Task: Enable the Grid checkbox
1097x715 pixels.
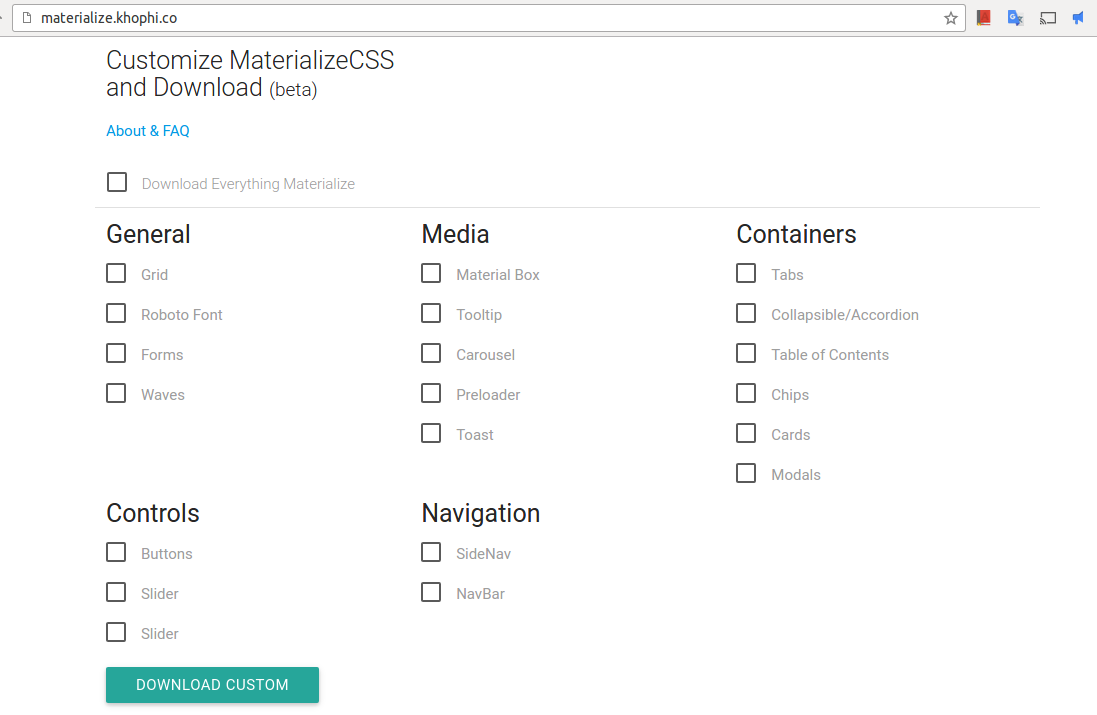Action: [116, 273]
